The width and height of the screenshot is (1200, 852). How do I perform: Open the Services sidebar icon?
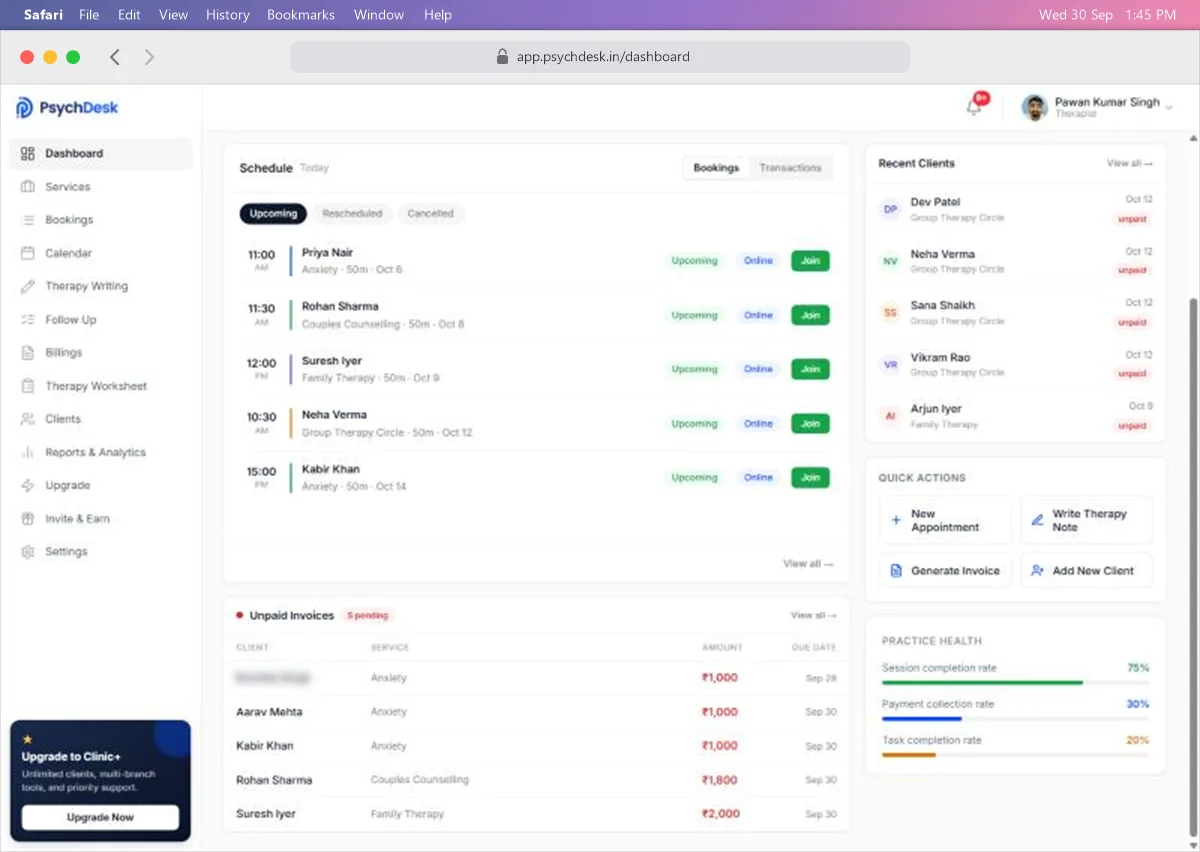(28, 187)
